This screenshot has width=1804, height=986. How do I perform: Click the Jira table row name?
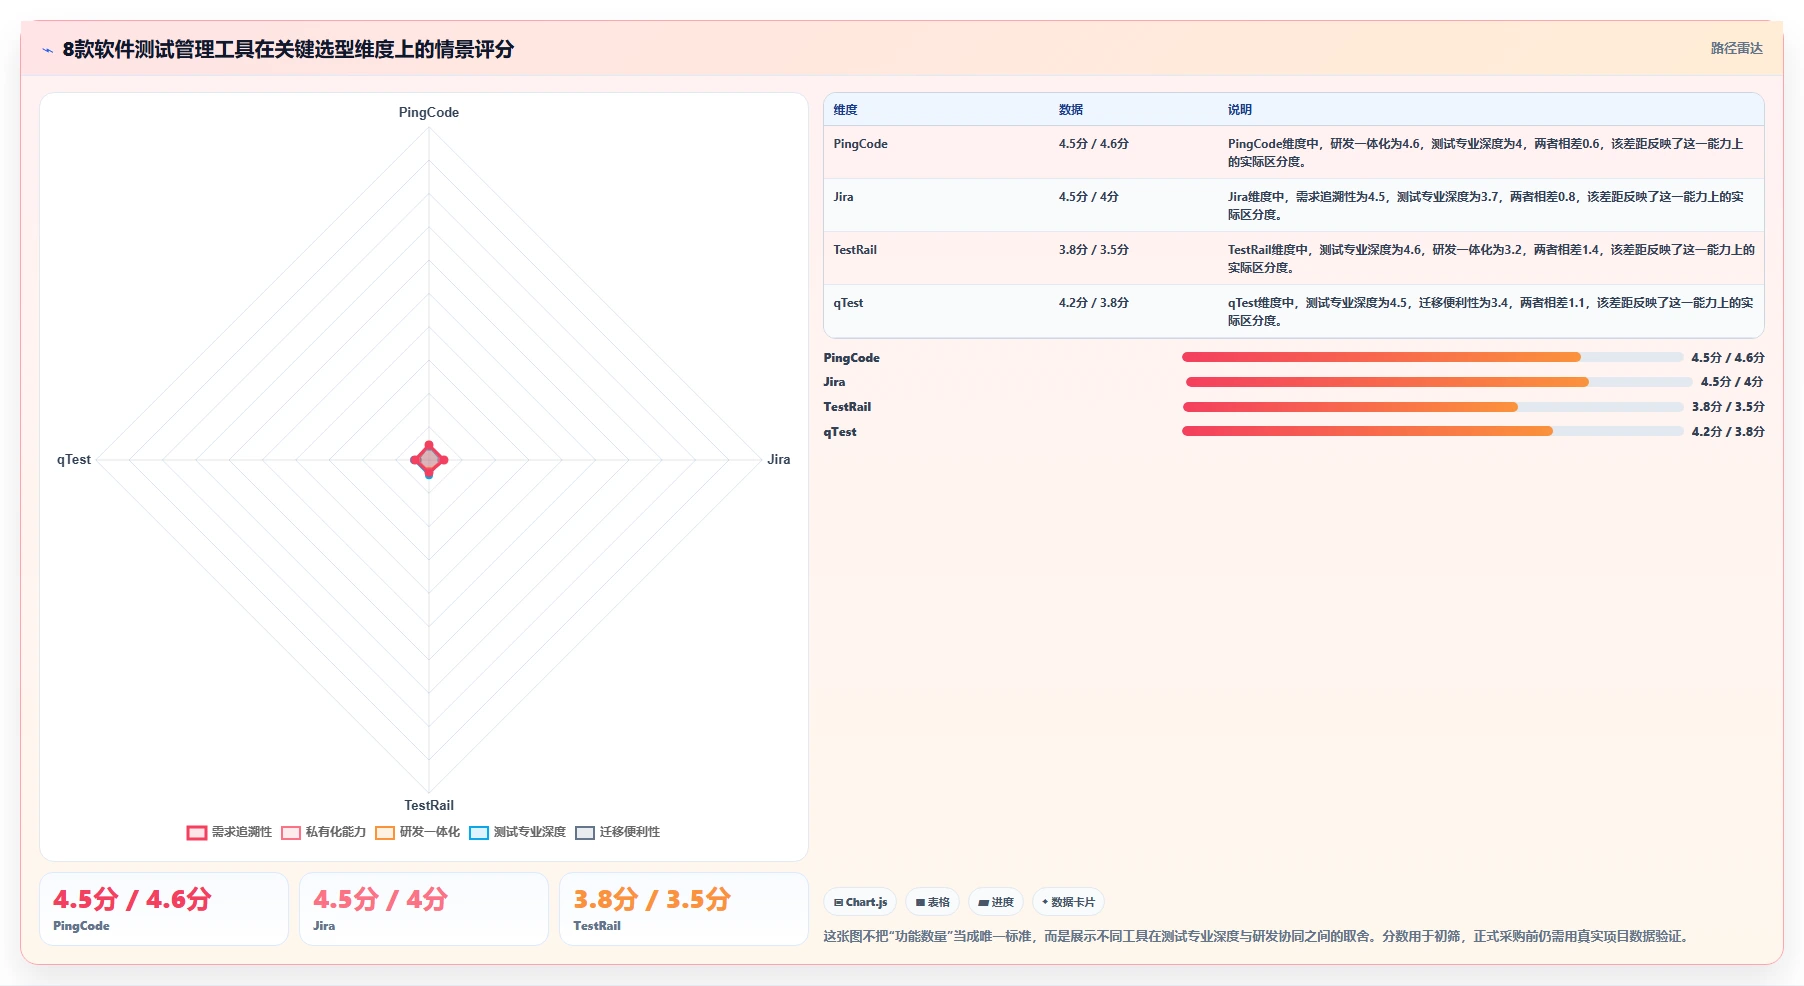(843, 197)
